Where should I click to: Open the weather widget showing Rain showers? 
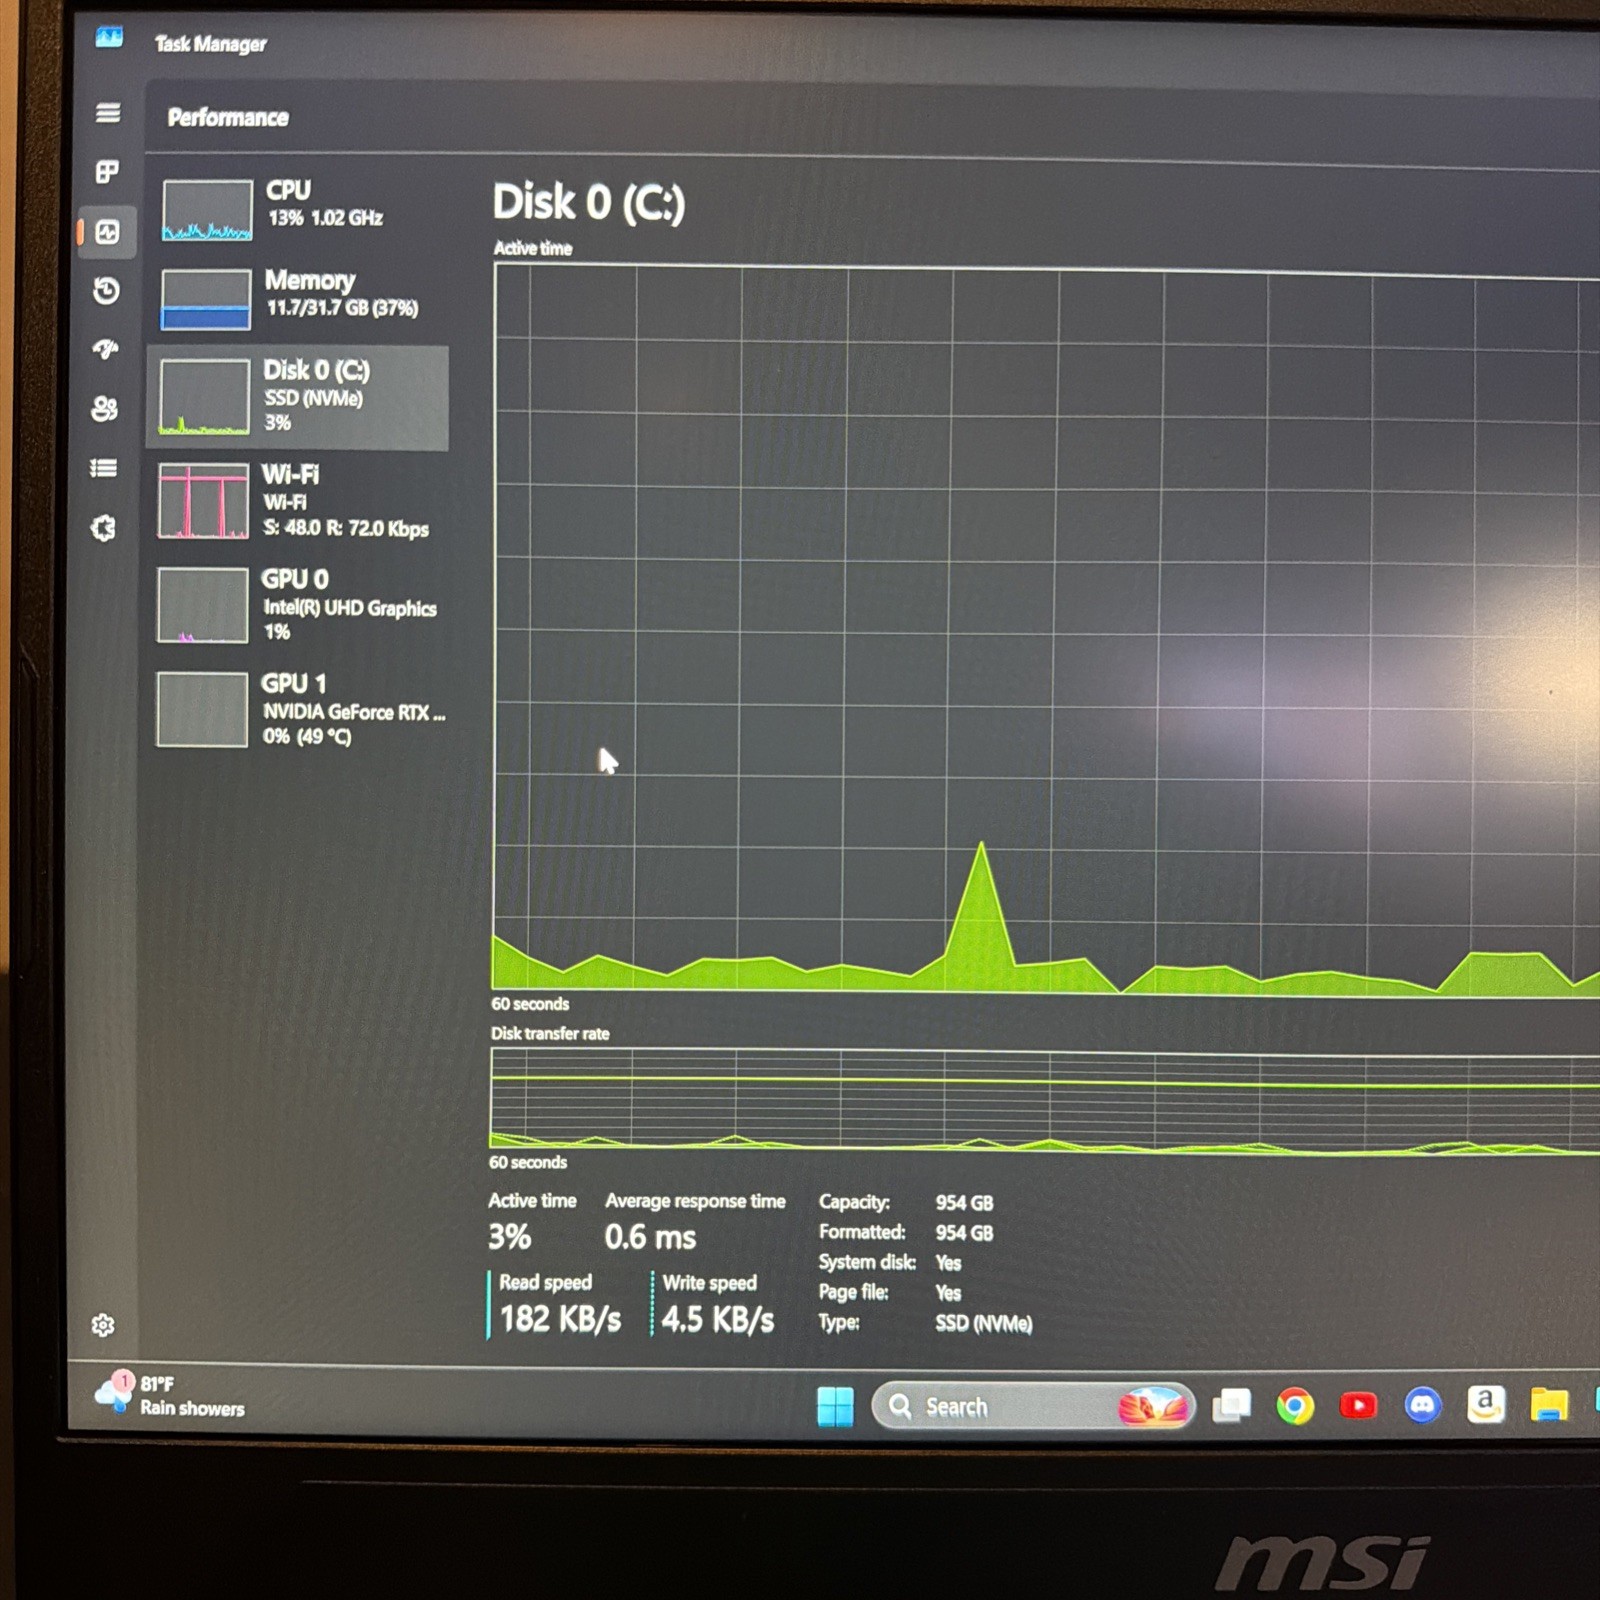[x=170, y=1395]
